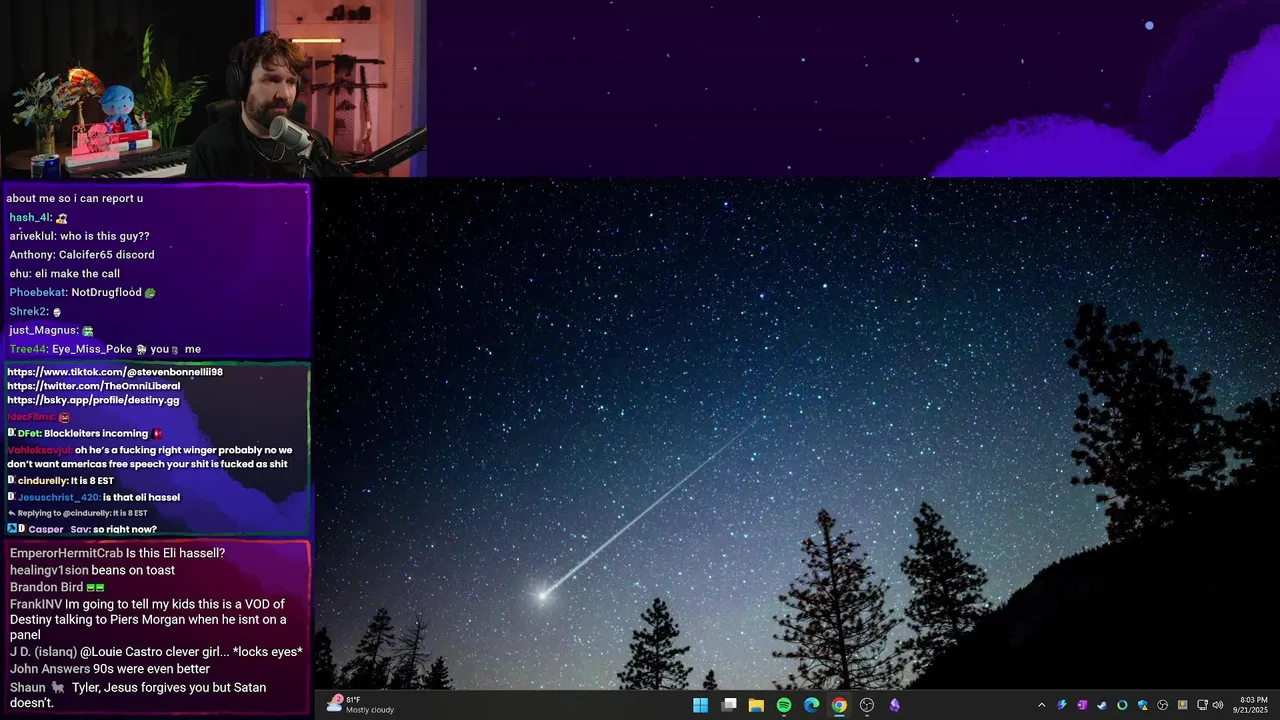Click the OneNote icon in the system tray

point(1082,705)
